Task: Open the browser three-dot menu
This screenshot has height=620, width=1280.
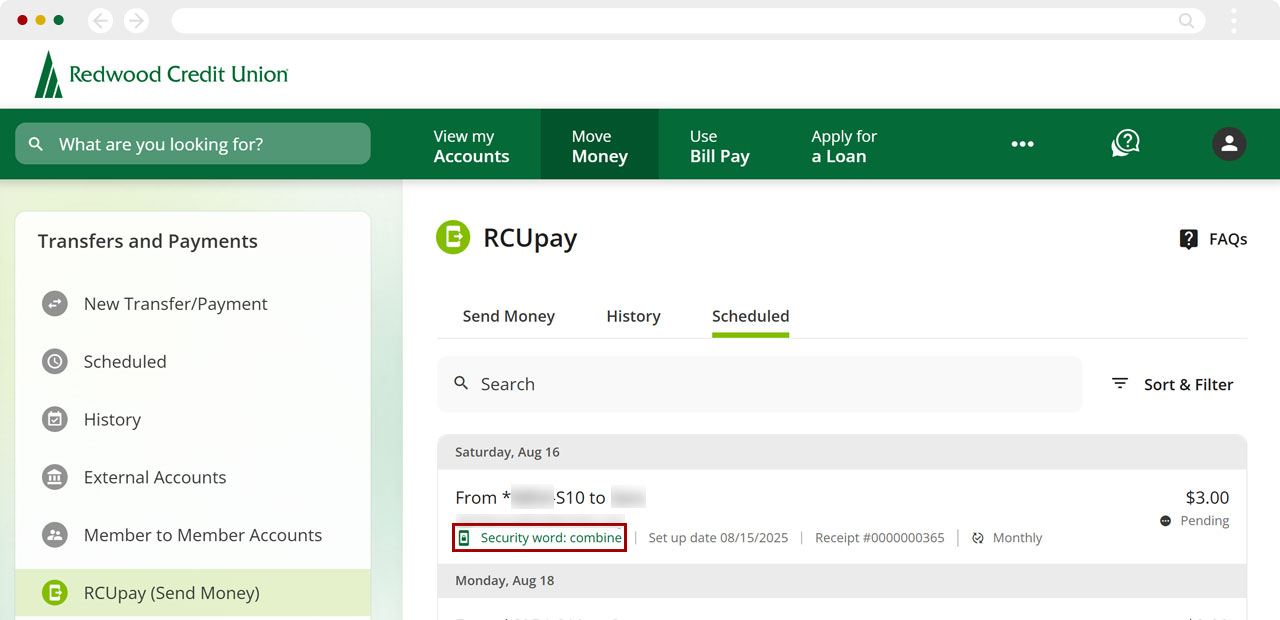Action: [x=1234, y=20]
